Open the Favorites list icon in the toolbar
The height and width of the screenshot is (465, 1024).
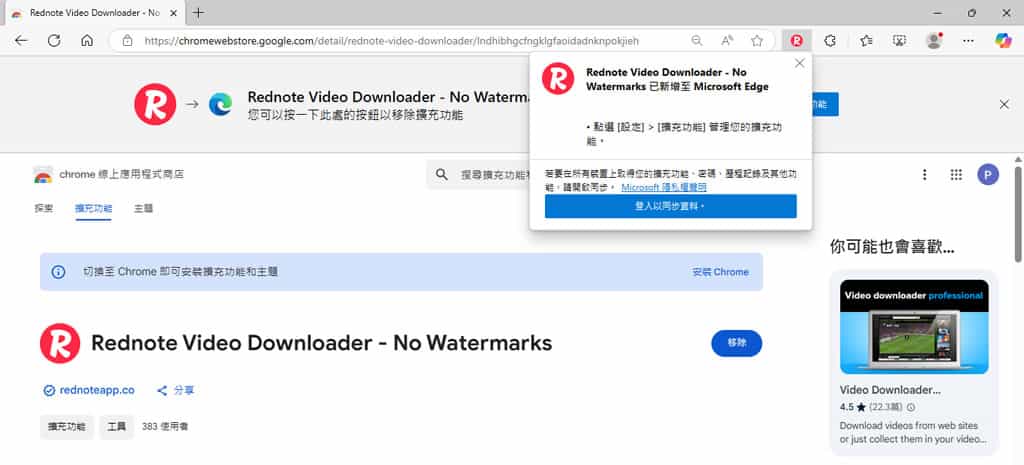coord(866,40)
